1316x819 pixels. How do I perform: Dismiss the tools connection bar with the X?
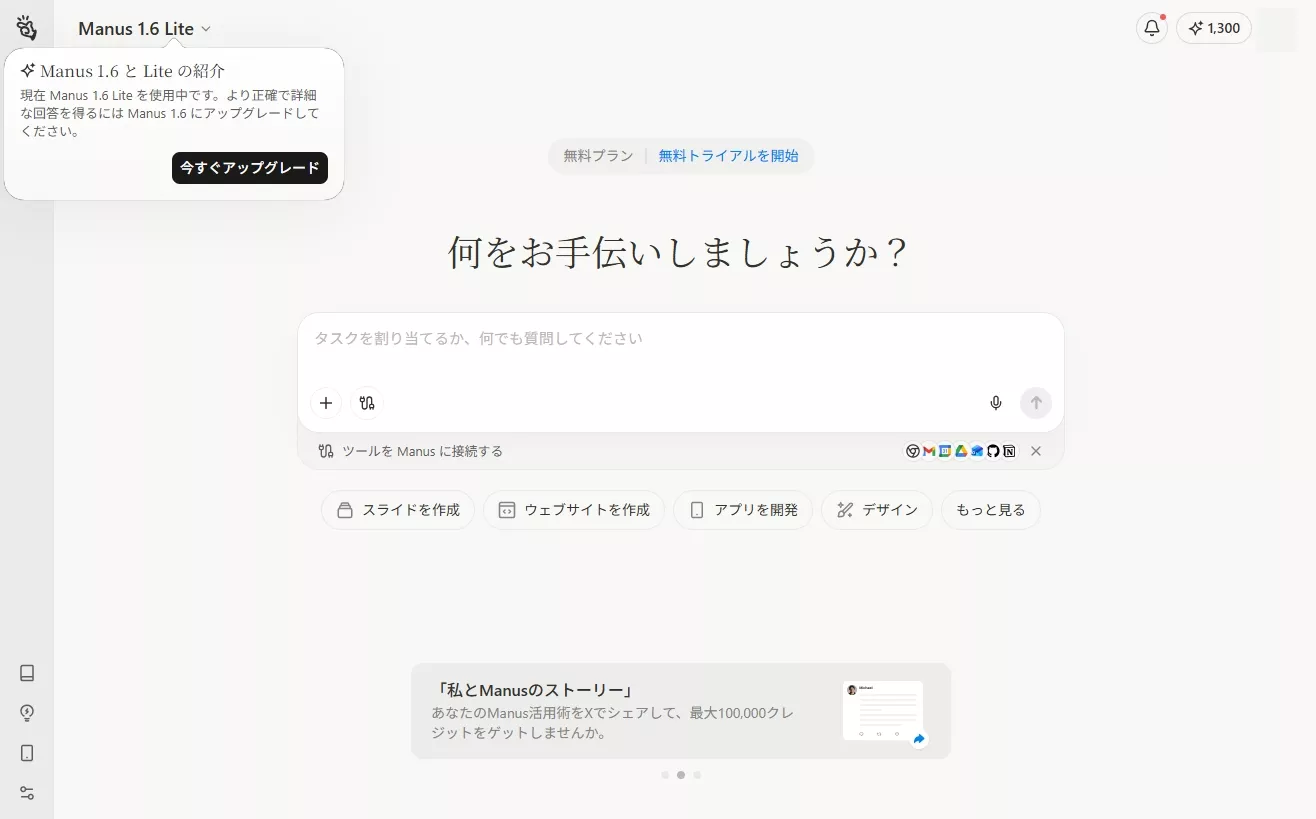(1036, 451)
